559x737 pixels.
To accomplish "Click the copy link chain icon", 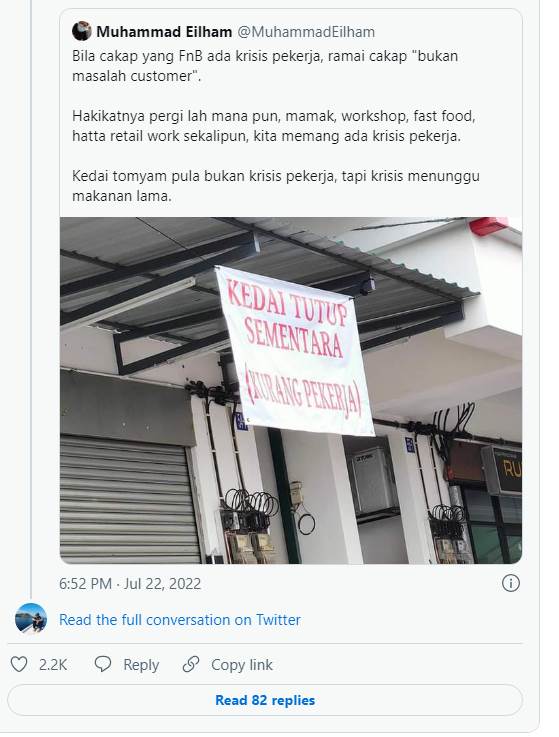I will pos(190,664).
